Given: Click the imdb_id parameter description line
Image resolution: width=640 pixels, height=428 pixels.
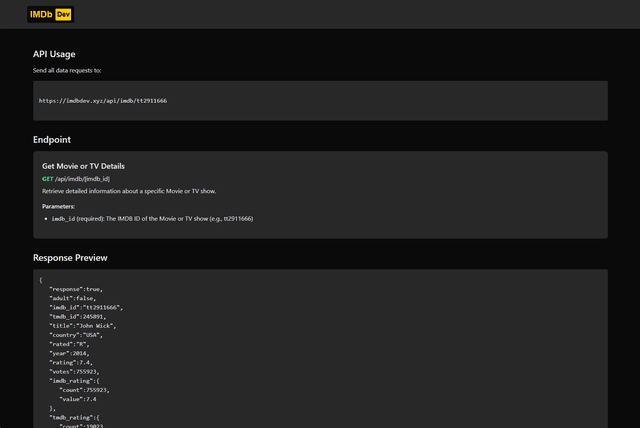Looking at the screenshot, I should click(152, 217).
